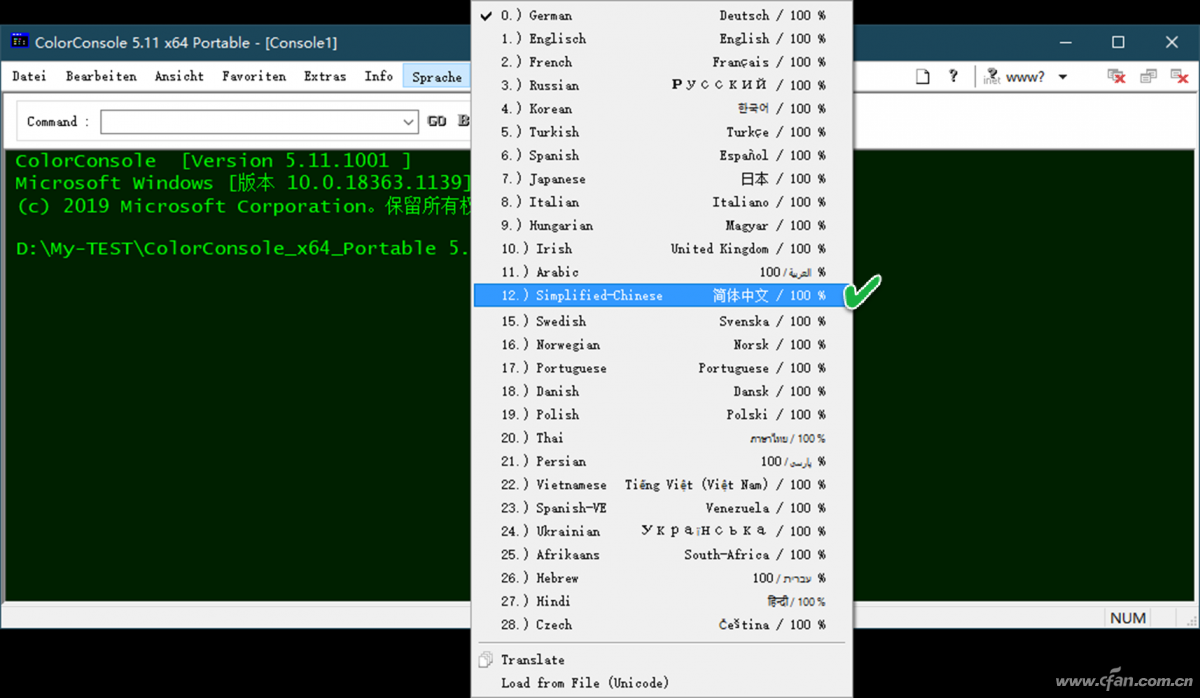Click the close current console icon at far right

pyautogui.click(x=1179, y=77)
